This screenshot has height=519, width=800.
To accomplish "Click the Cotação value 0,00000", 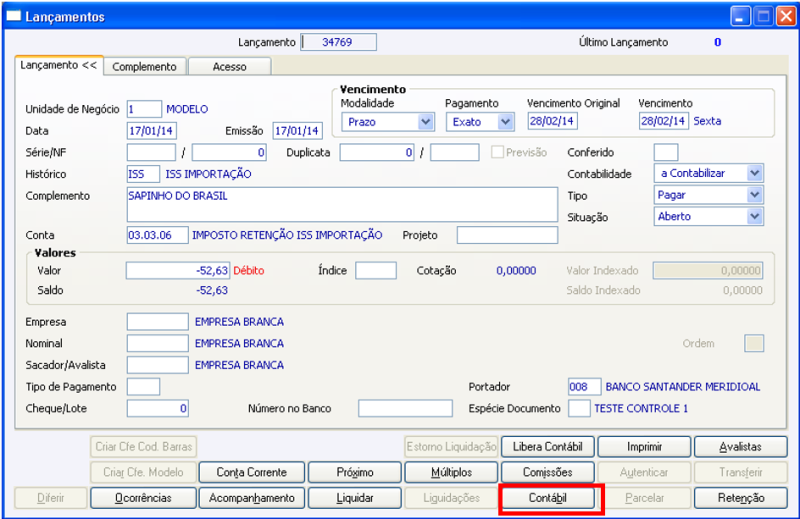I will pyautogui.click(x=516, y=270).
